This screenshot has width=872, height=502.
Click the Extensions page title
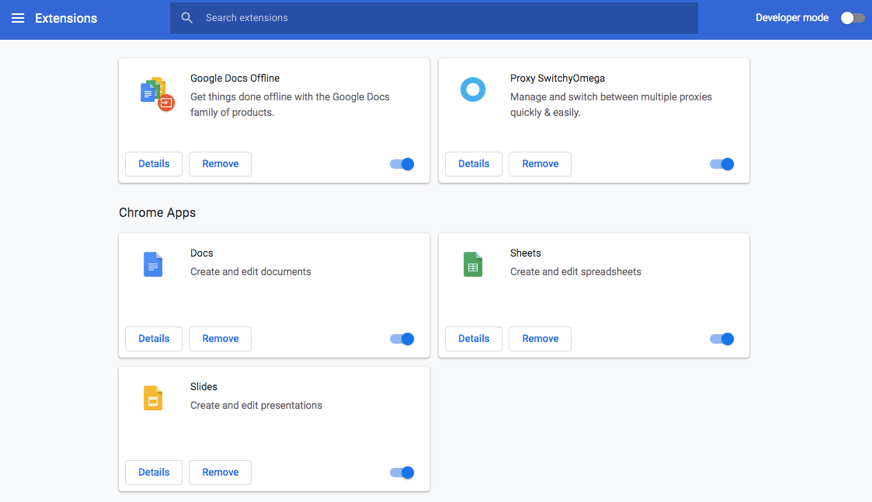(66, 18)
